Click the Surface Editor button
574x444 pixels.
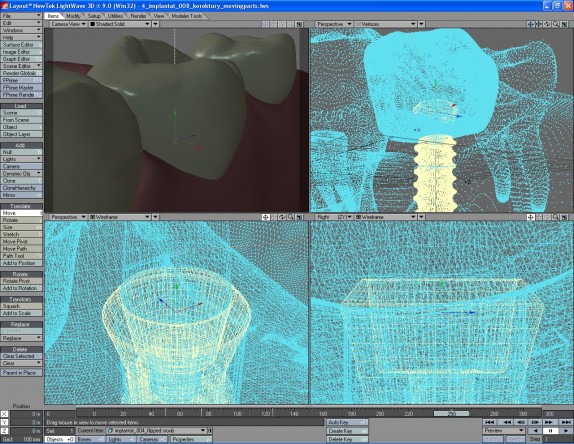coord(21,45)
